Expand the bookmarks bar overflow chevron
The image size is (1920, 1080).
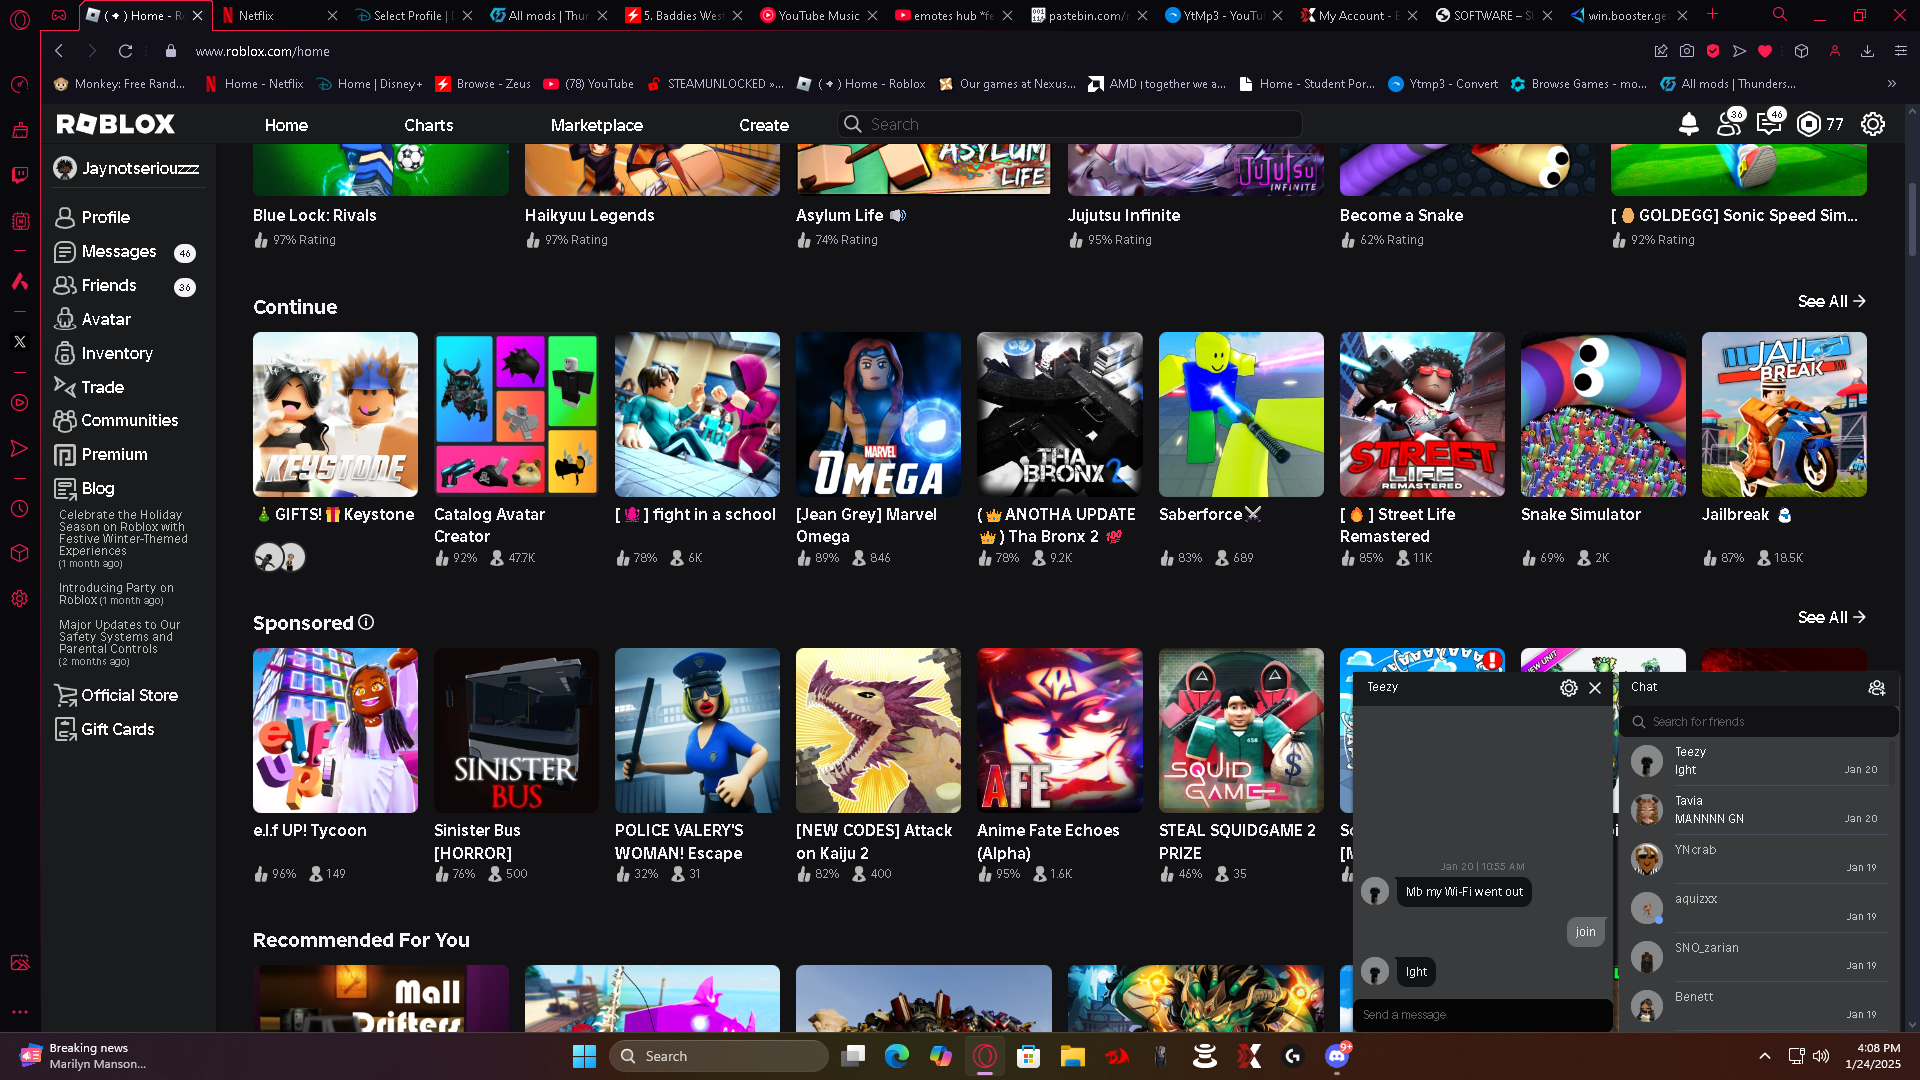pyautogui.click(x=1891, y=84)
